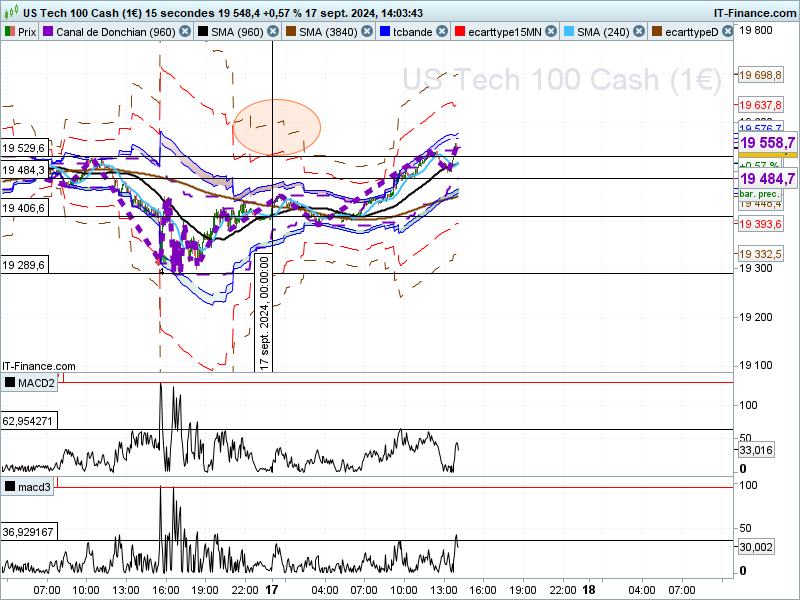Click the blue tcbande color swatch
Image resolution: width=800 pixels, height=600 pixels.
pyautogui.click(x=385, y=32)
